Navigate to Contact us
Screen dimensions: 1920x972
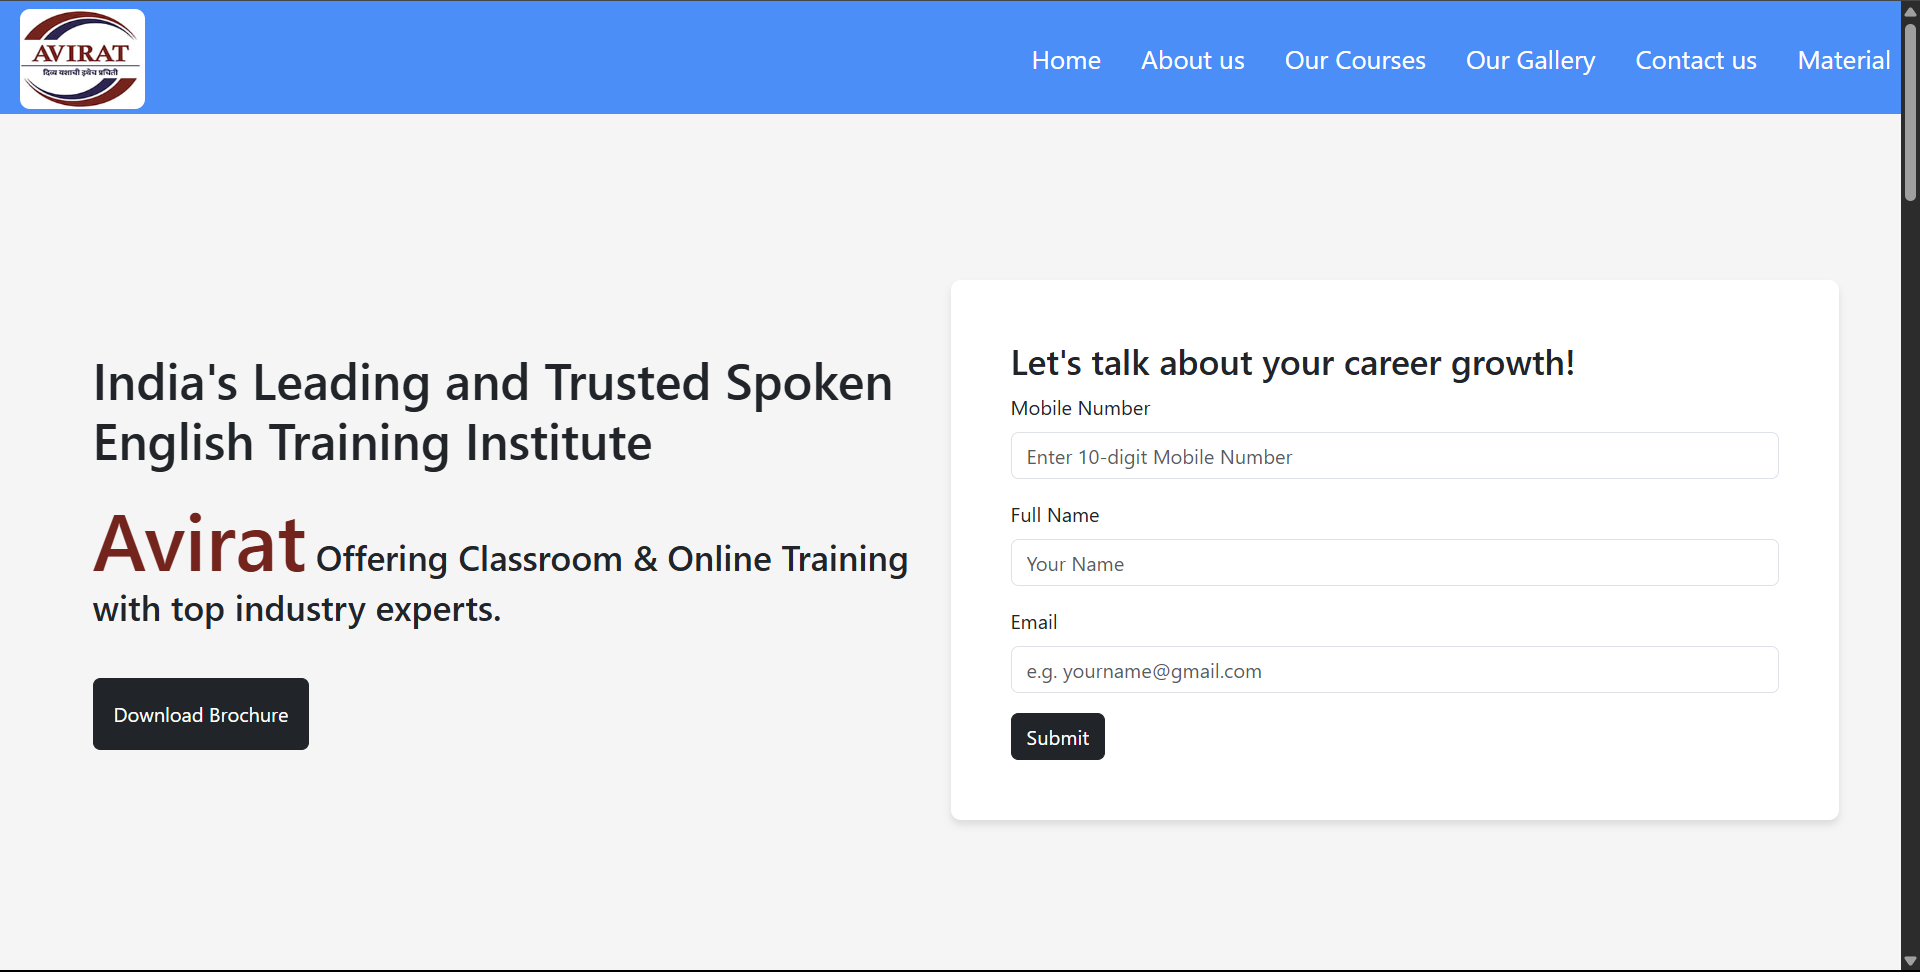1695,60
